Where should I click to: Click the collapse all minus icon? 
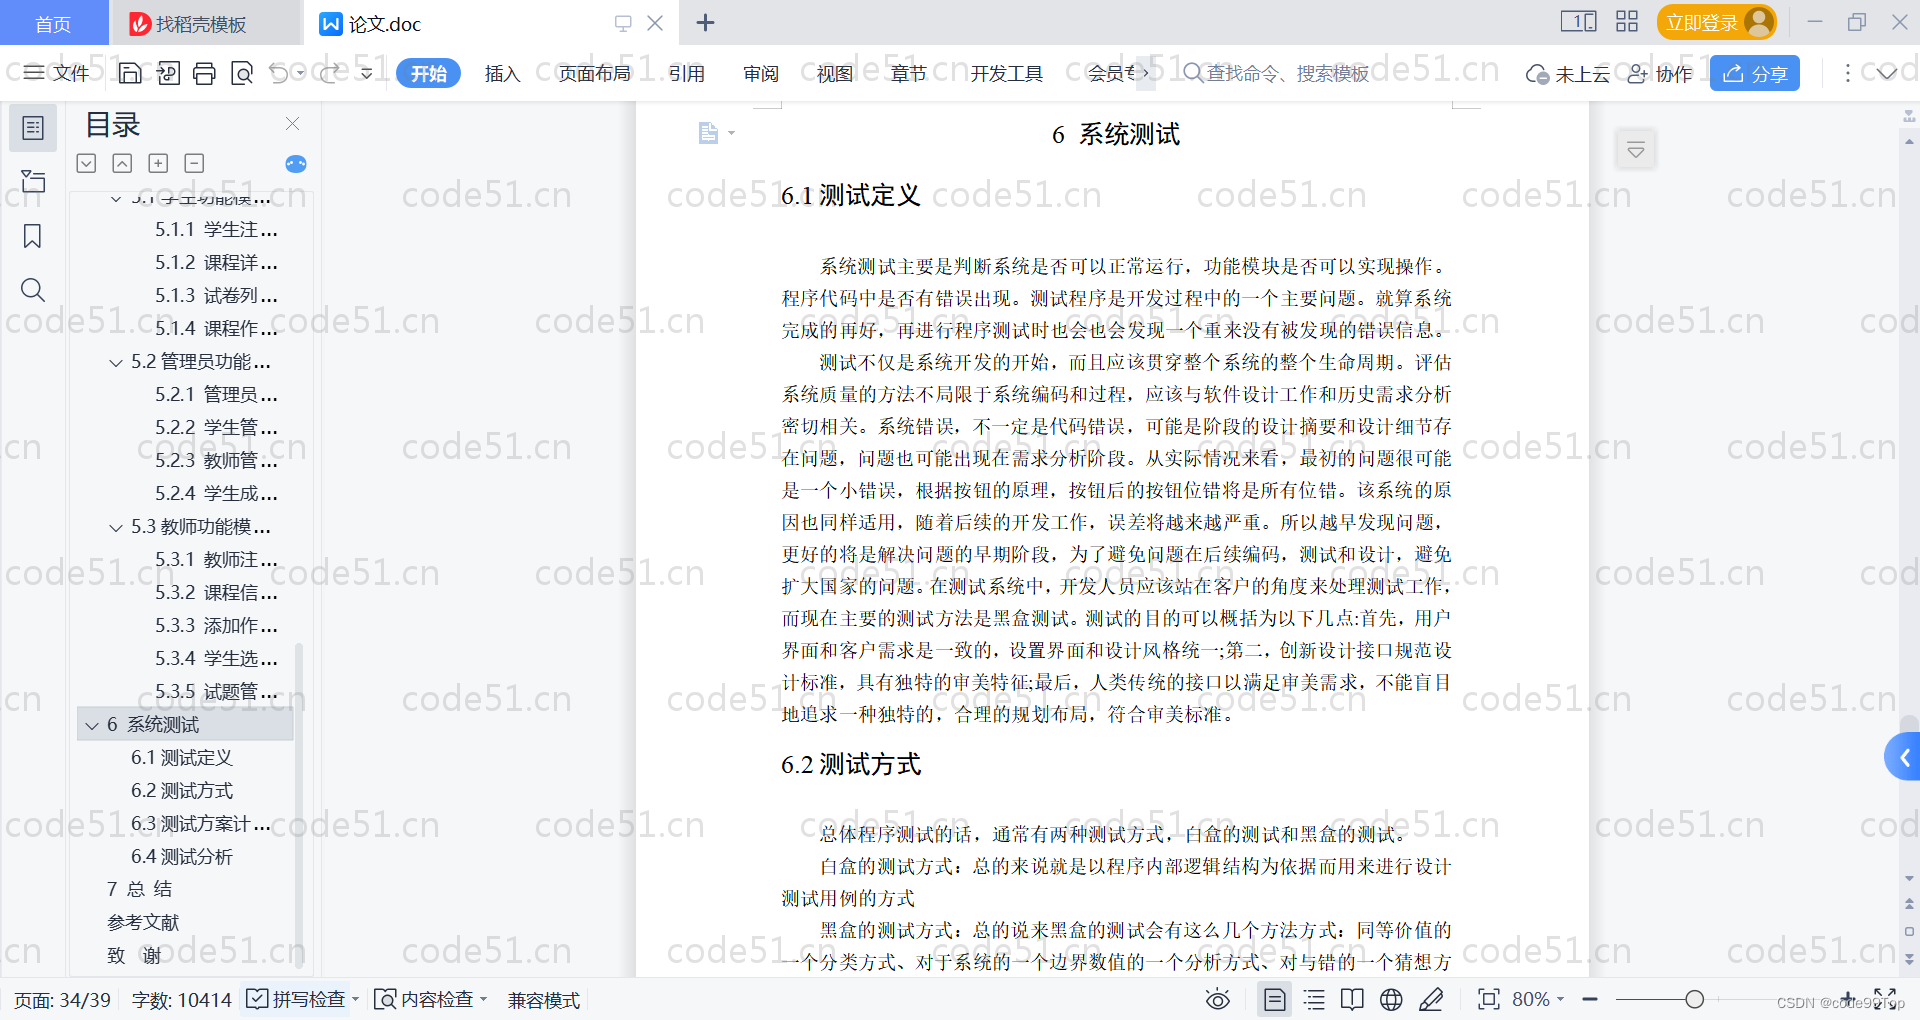click(x=194, y=163)
